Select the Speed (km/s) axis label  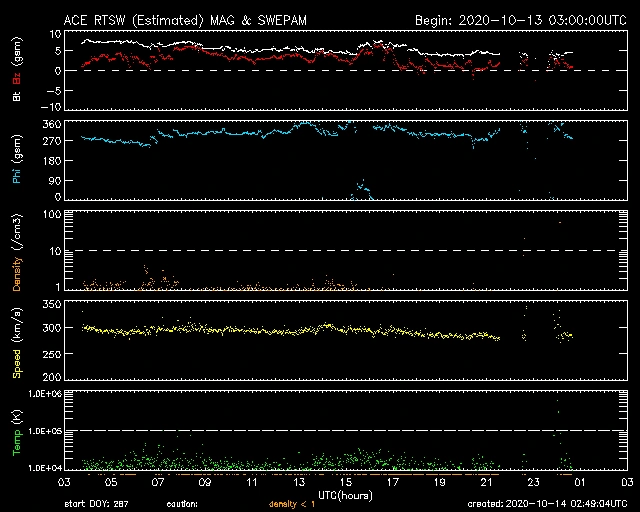[x=16, y=337]
